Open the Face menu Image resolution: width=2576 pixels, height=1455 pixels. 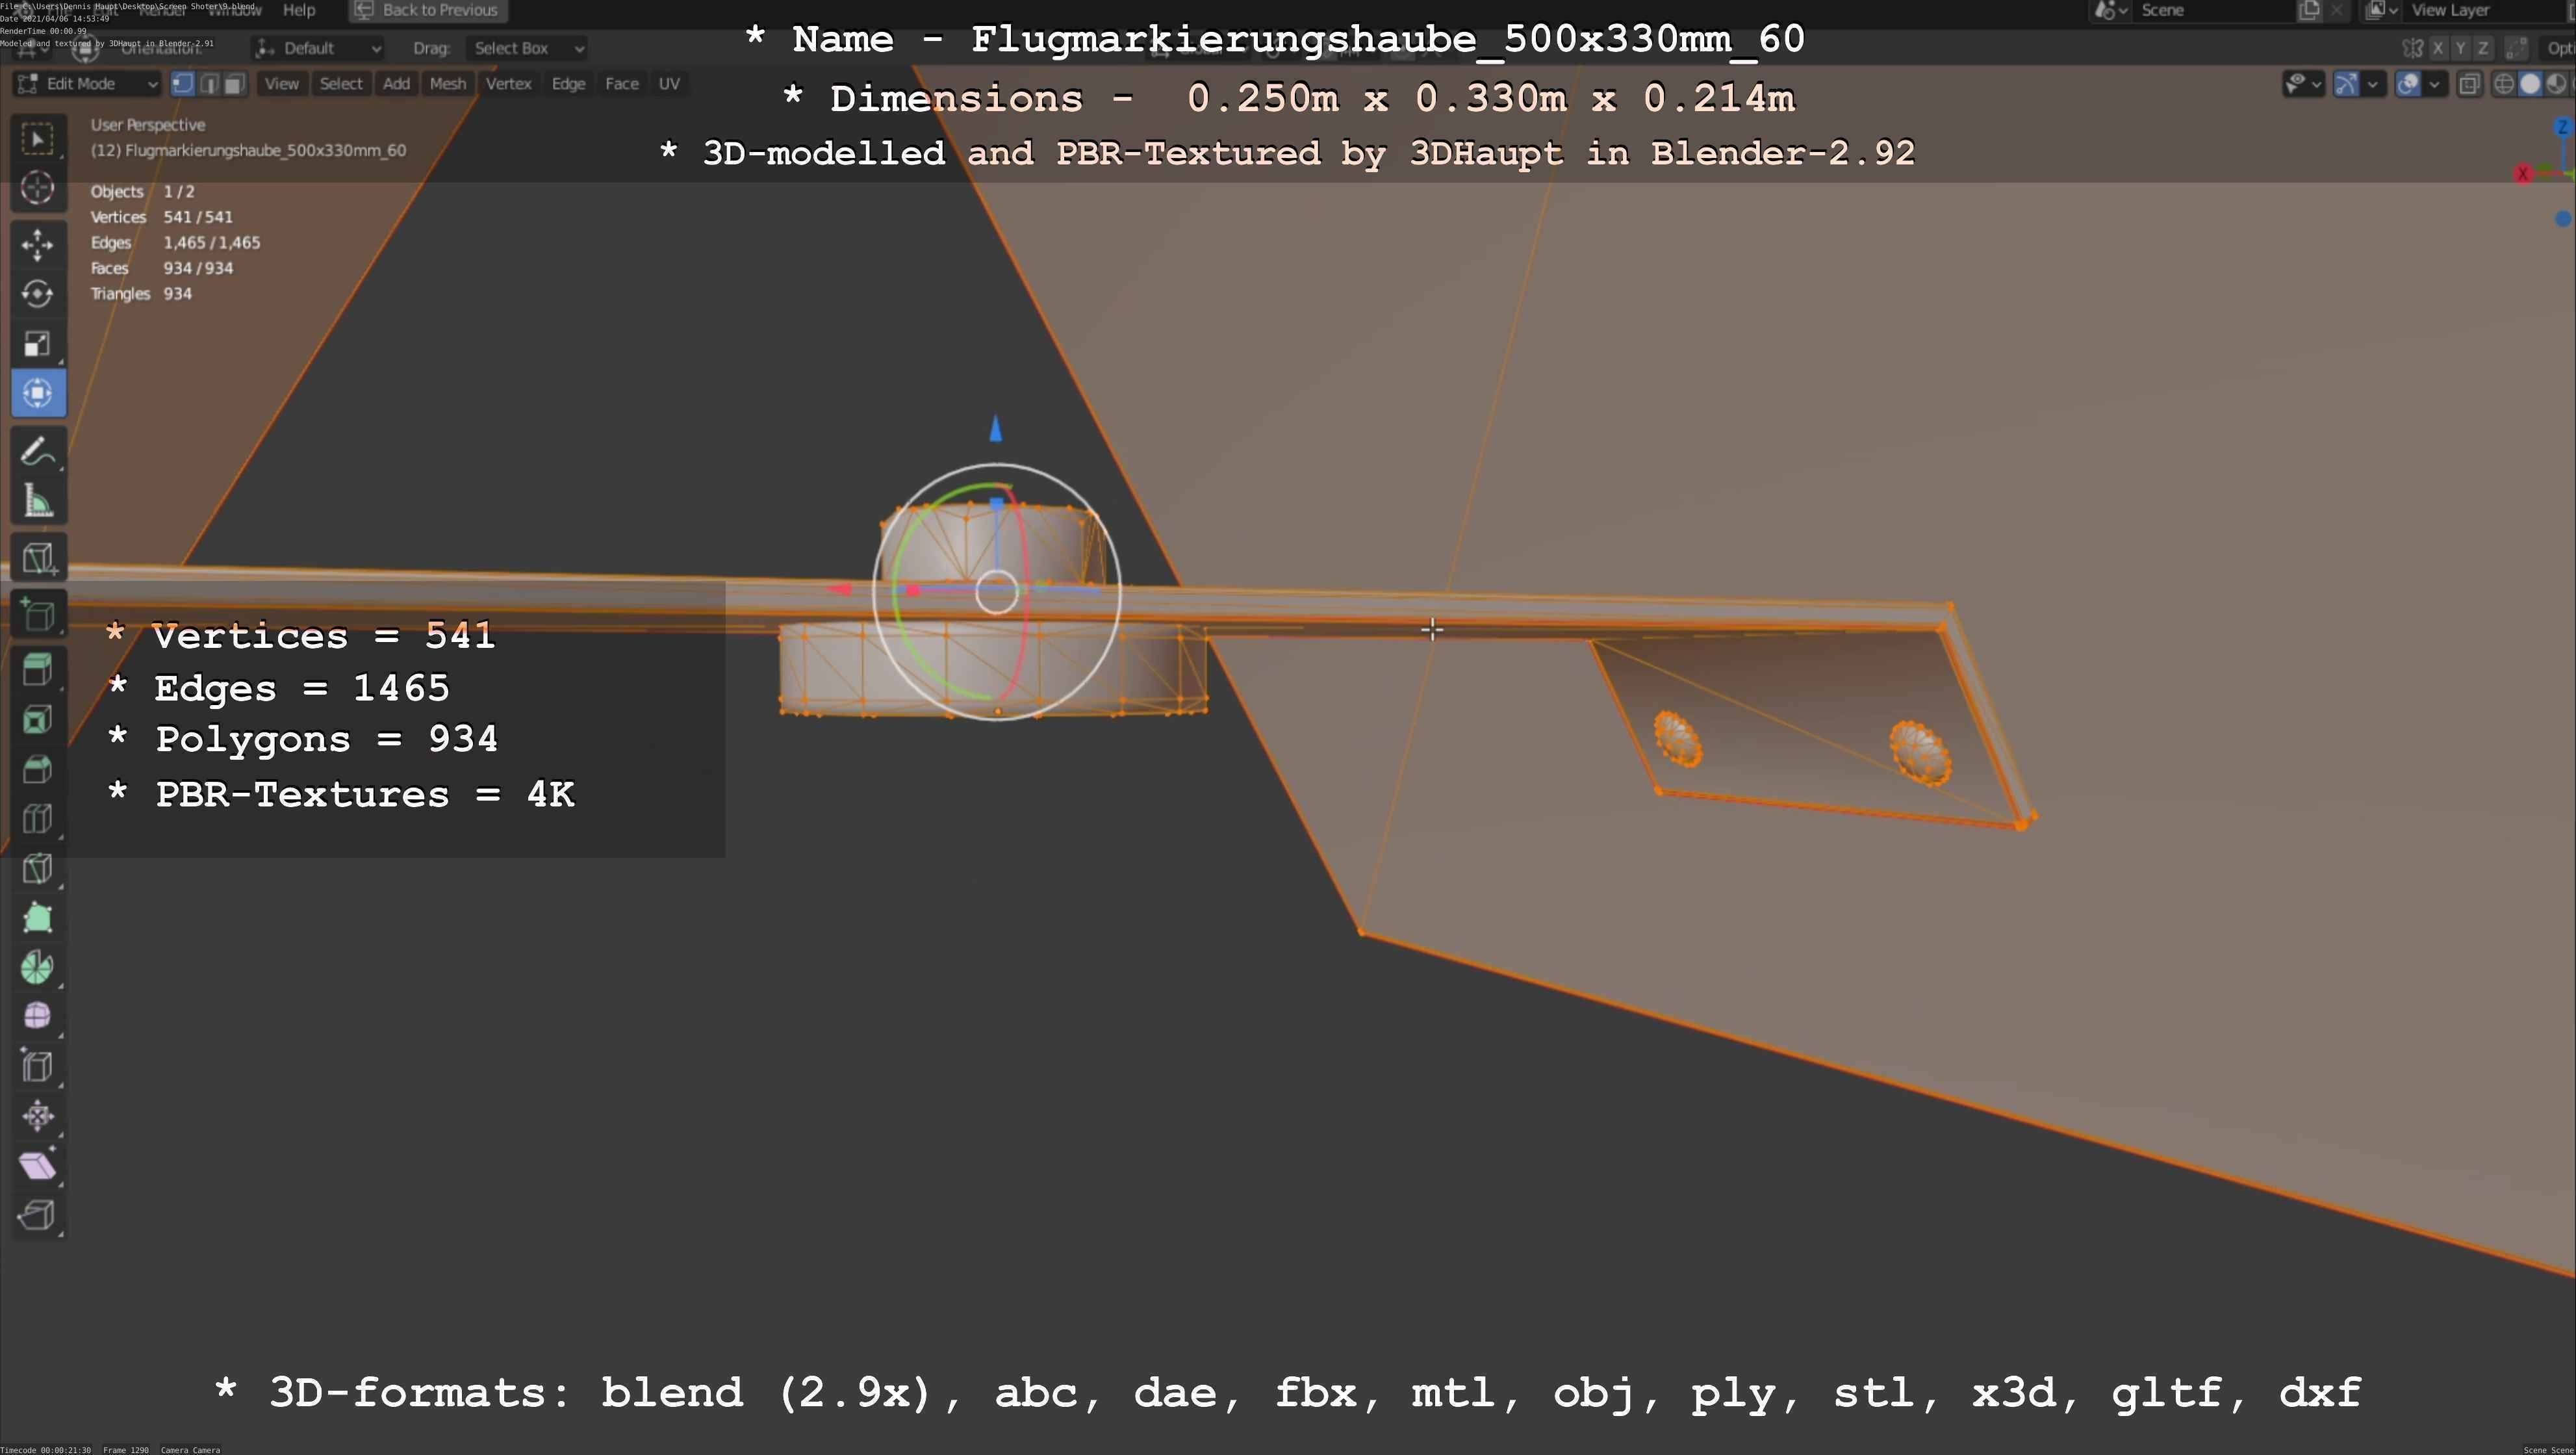(x=622, y=84)
